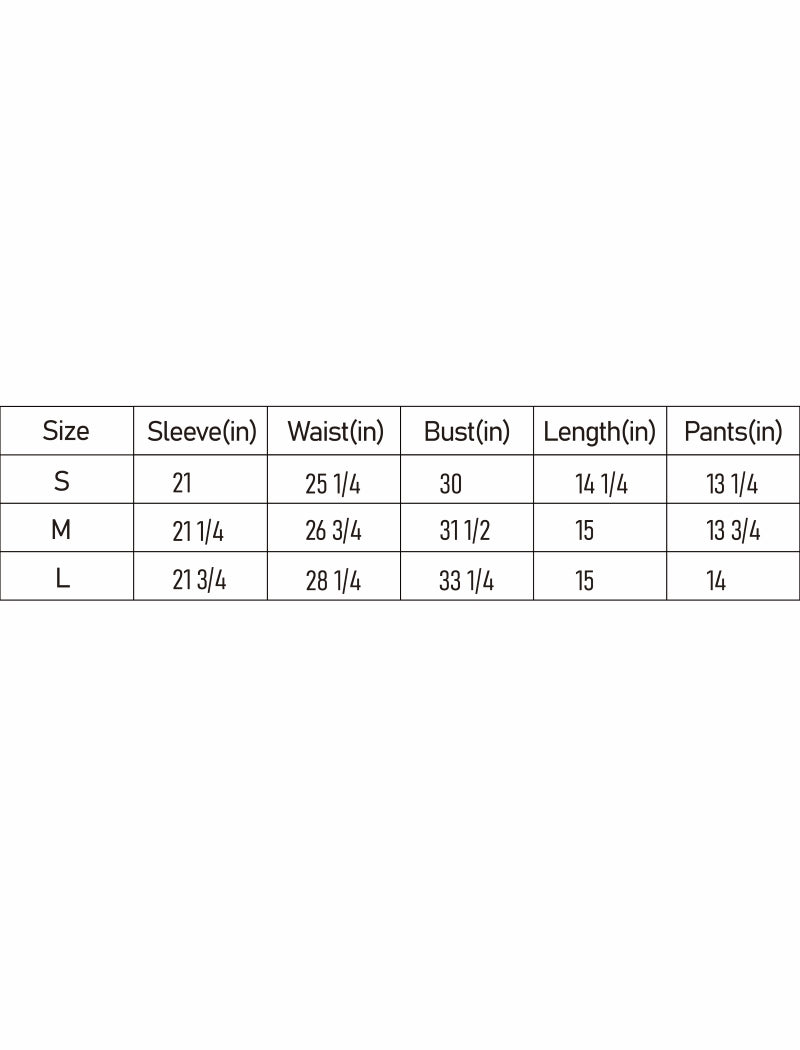The image size is (800, 1050).
Task: Click bust value 31 1/2 for size M
Action: tap(465, 532)
